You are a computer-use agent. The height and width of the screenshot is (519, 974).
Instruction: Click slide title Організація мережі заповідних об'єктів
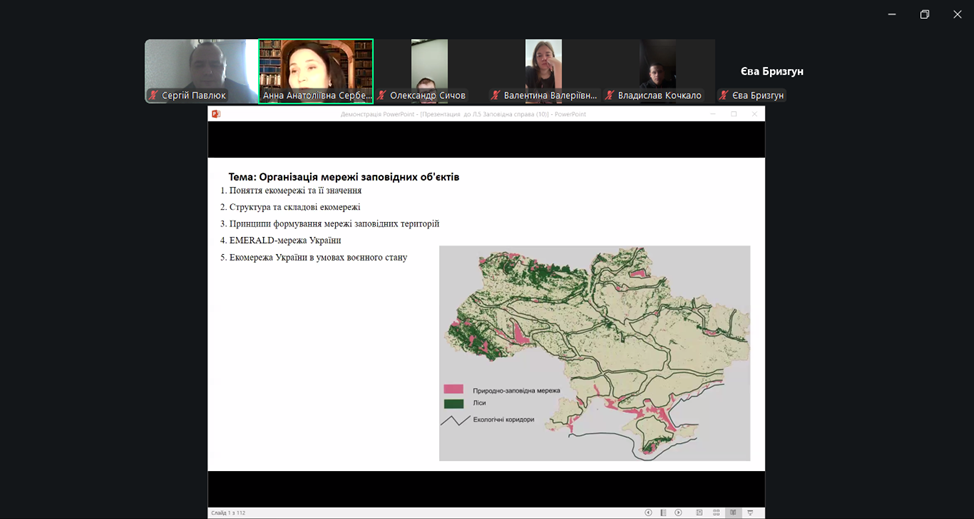pyautogui.click(x=343, y=177)
